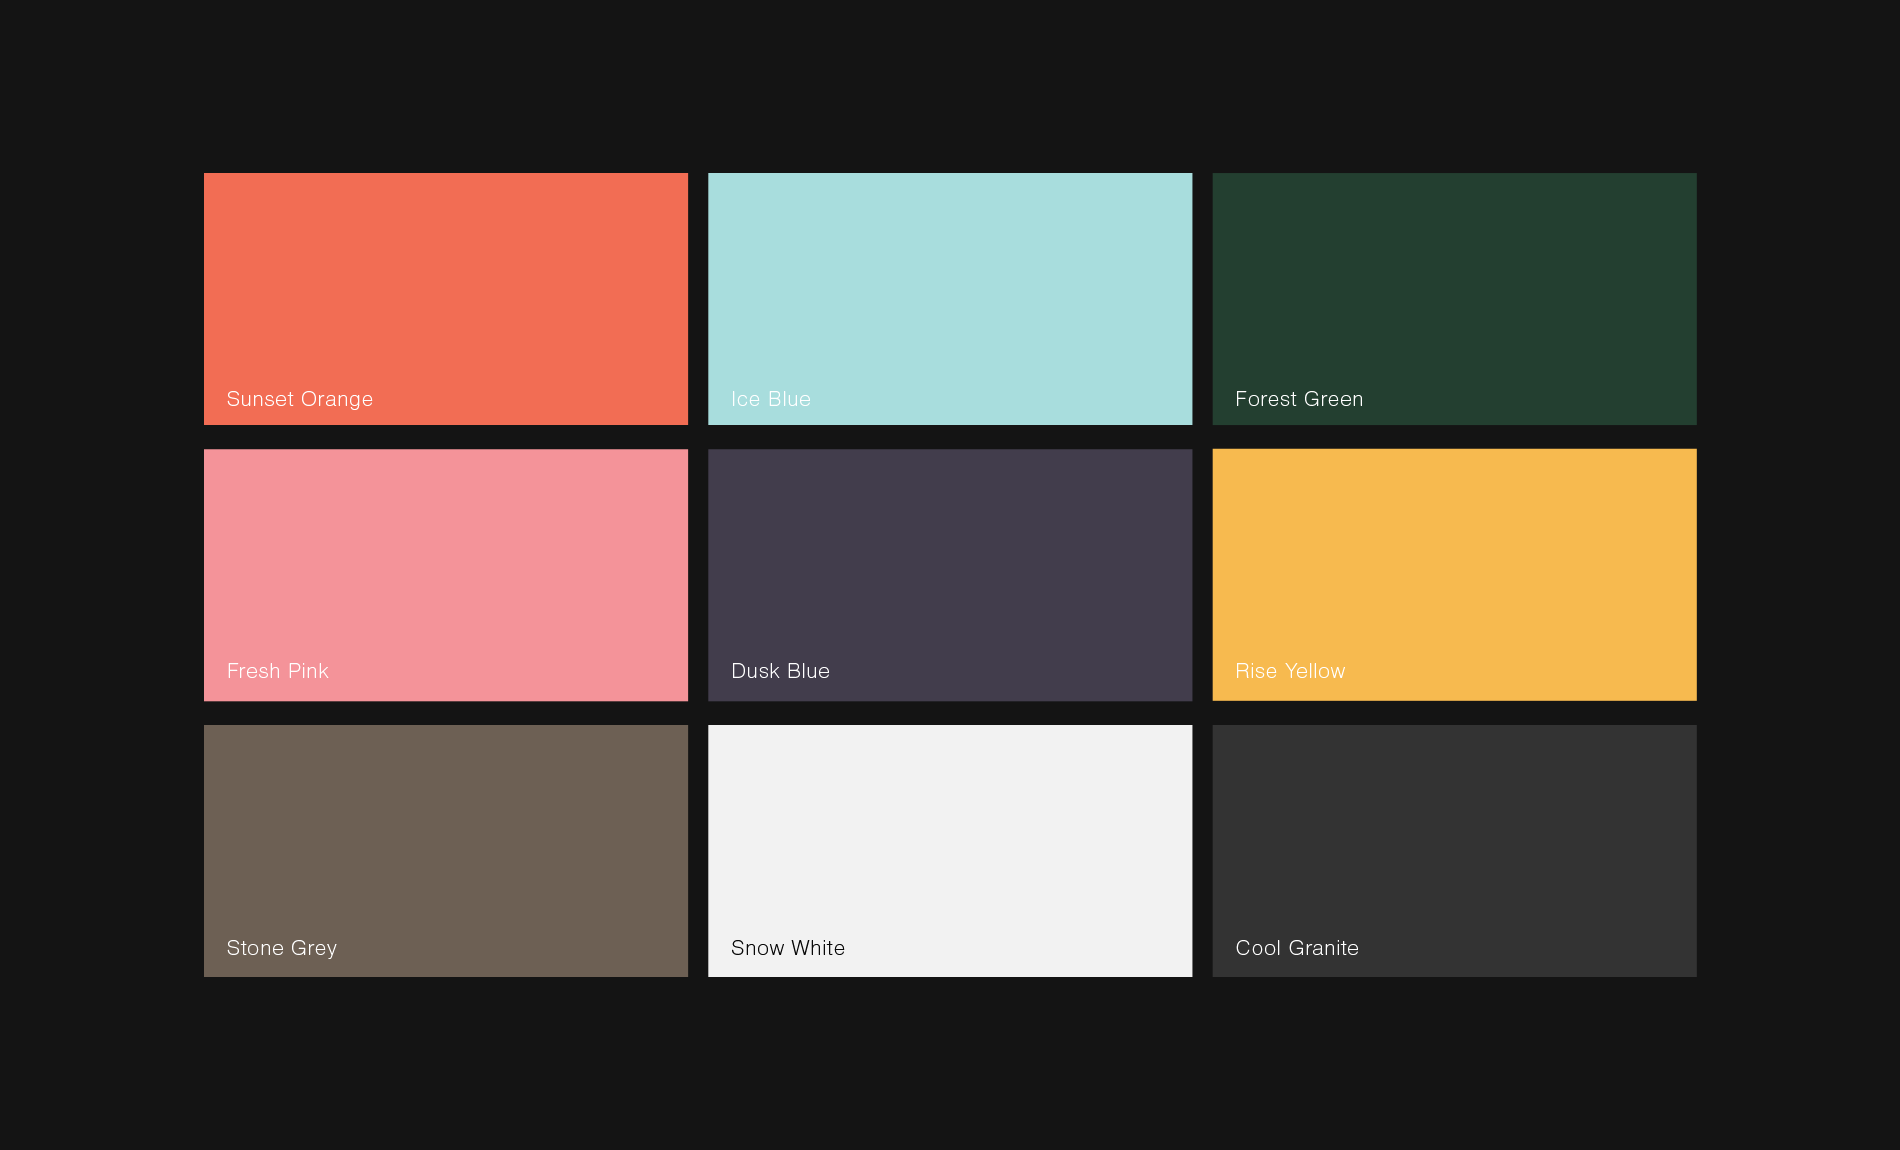Click the "Stone Grey" label text

point(282,948)
